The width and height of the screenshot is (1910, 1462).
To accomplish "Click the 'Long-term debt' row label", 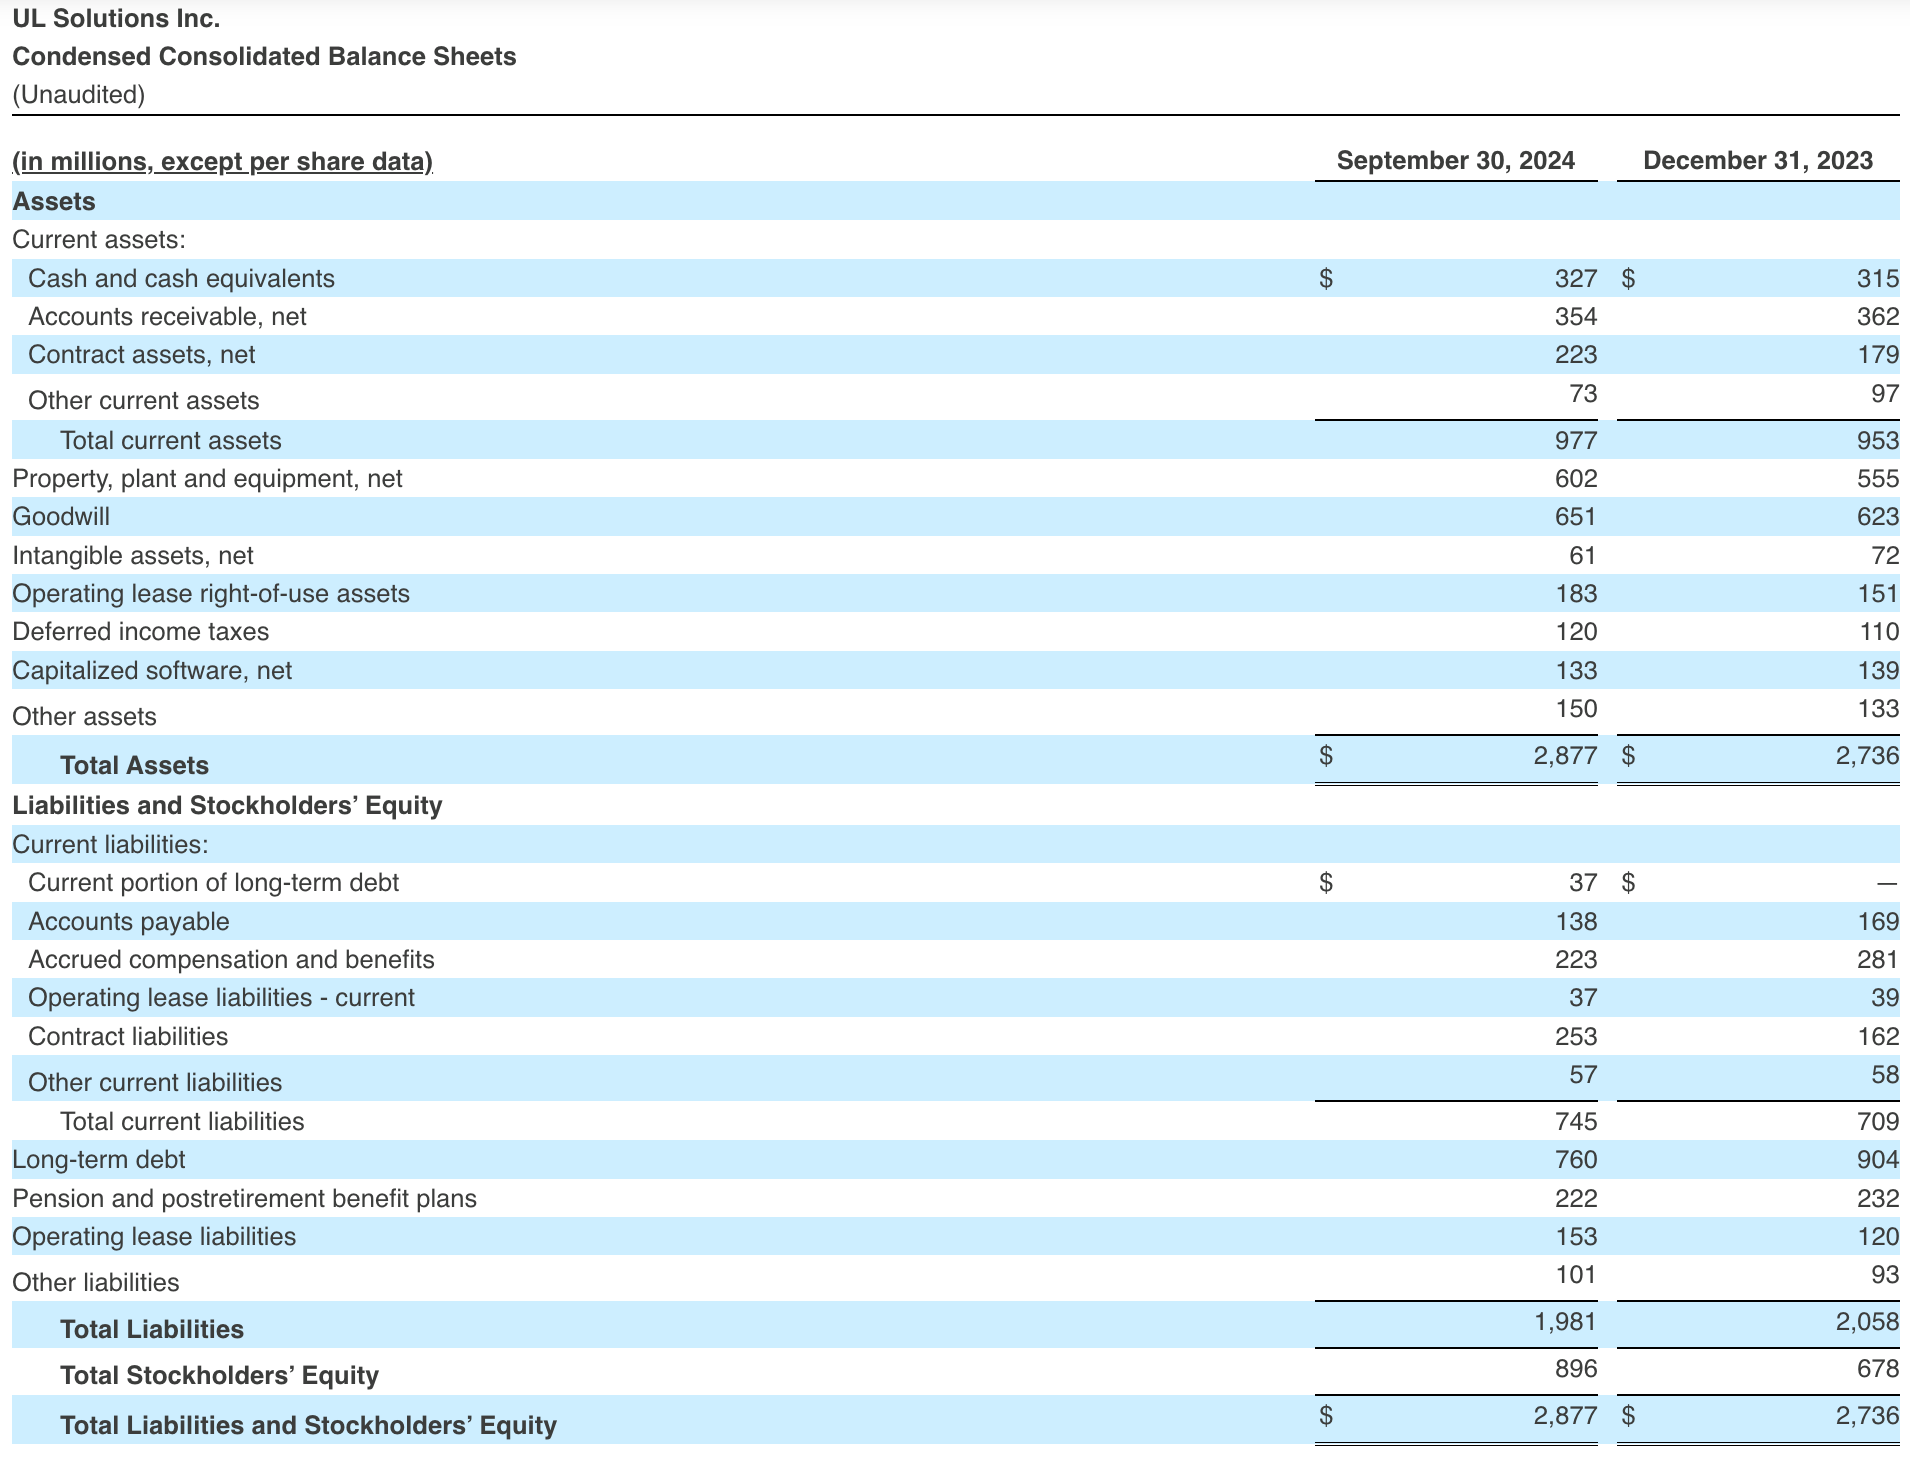I will (x=98, y=1159).
